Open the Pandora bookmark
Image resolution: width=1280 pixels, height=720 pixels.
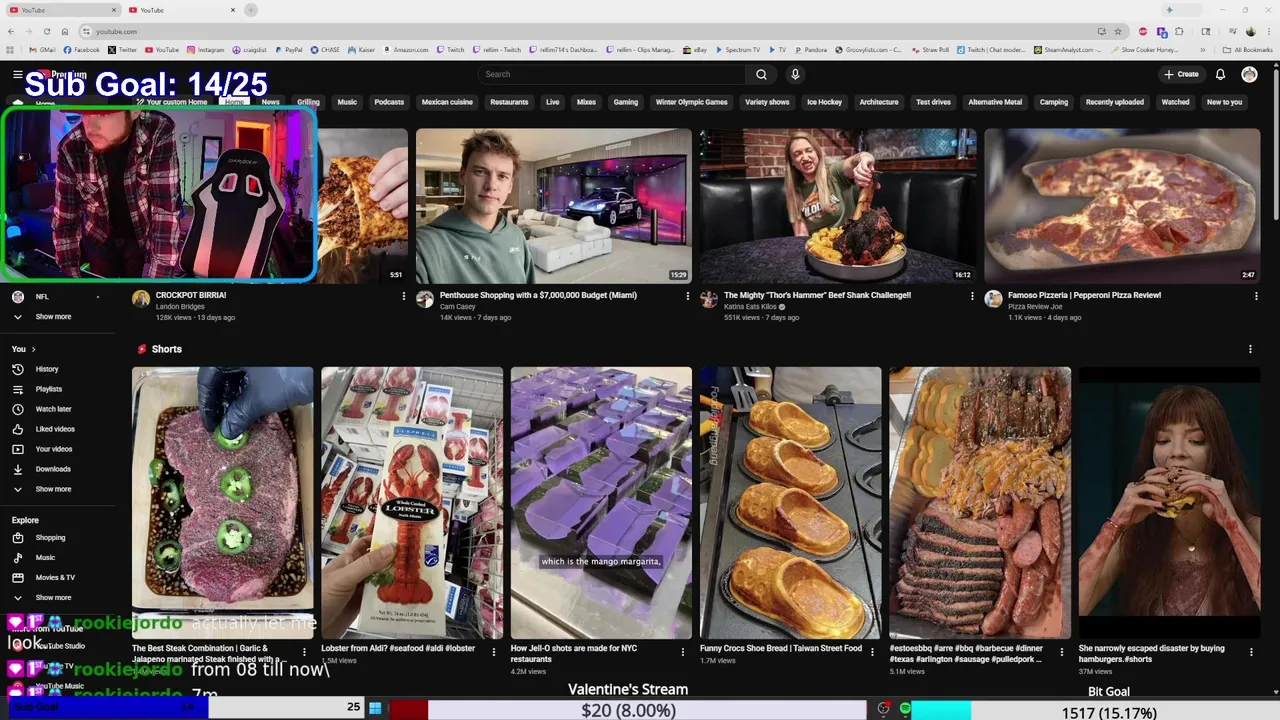point(810,49)
